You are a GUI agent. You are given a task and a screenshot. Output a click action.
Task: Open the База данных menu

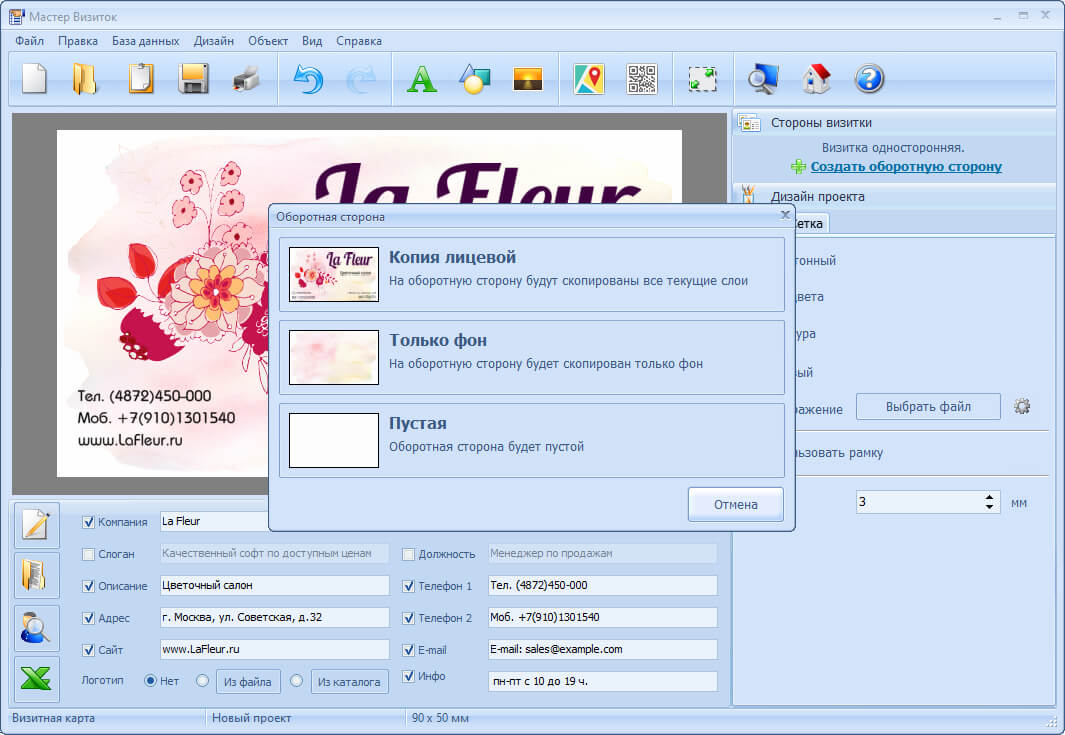pos(145,41)
